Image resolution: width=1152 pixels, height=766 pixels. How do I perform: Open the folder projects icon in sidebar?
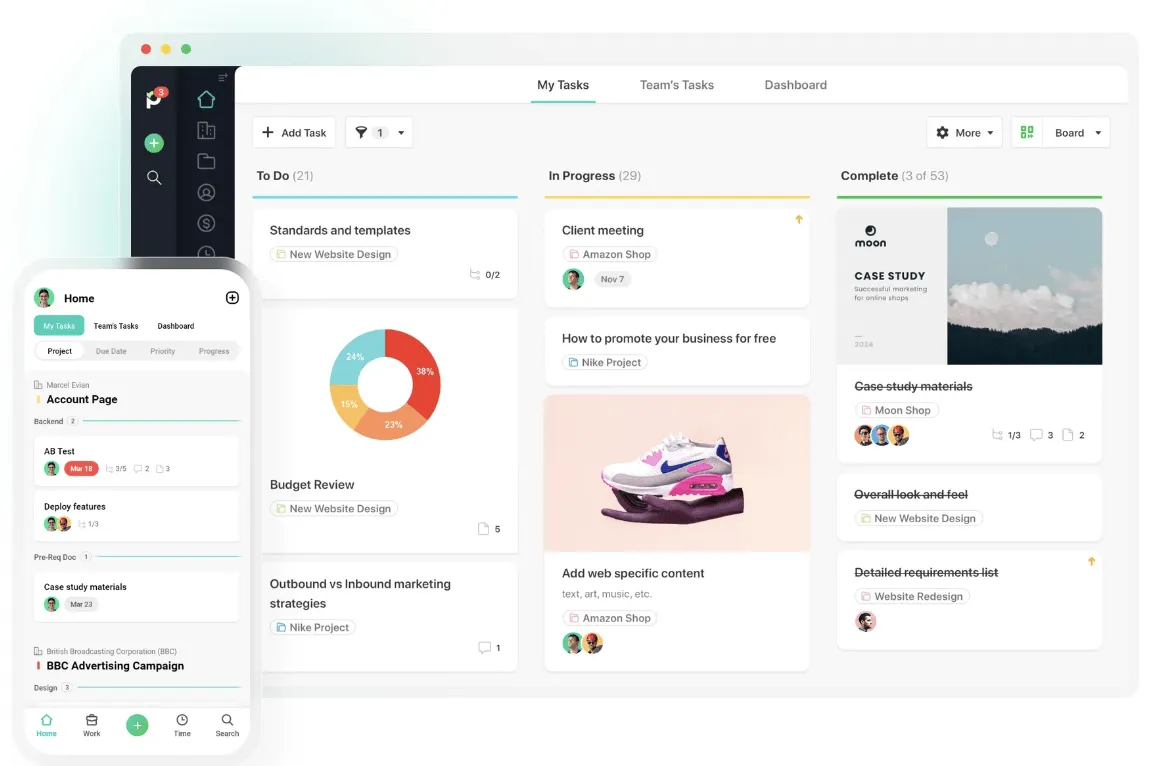(206, 162)
